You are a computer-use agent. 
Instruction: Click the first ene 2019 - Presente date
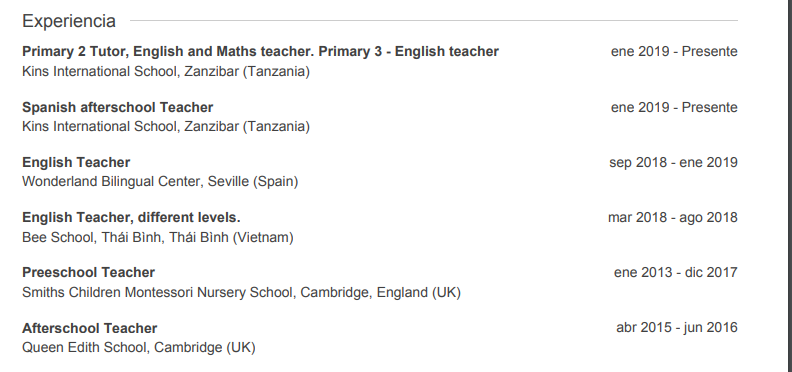674,52
